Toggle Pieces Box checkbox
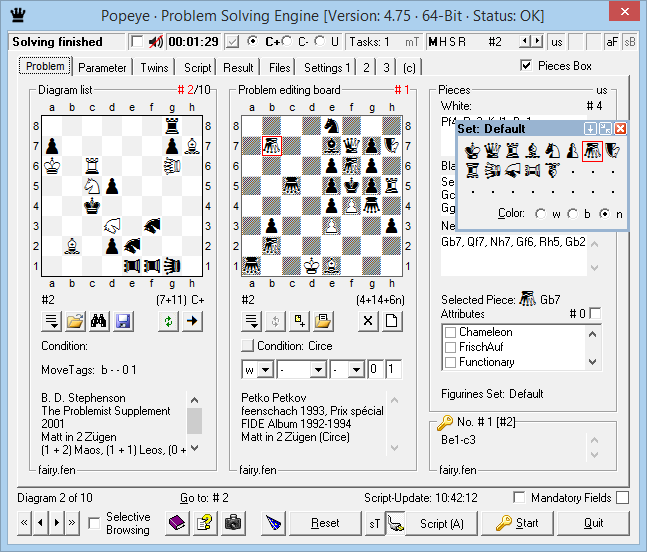The image size is (647, 552). pyautogui.click(x=526, y=65)
